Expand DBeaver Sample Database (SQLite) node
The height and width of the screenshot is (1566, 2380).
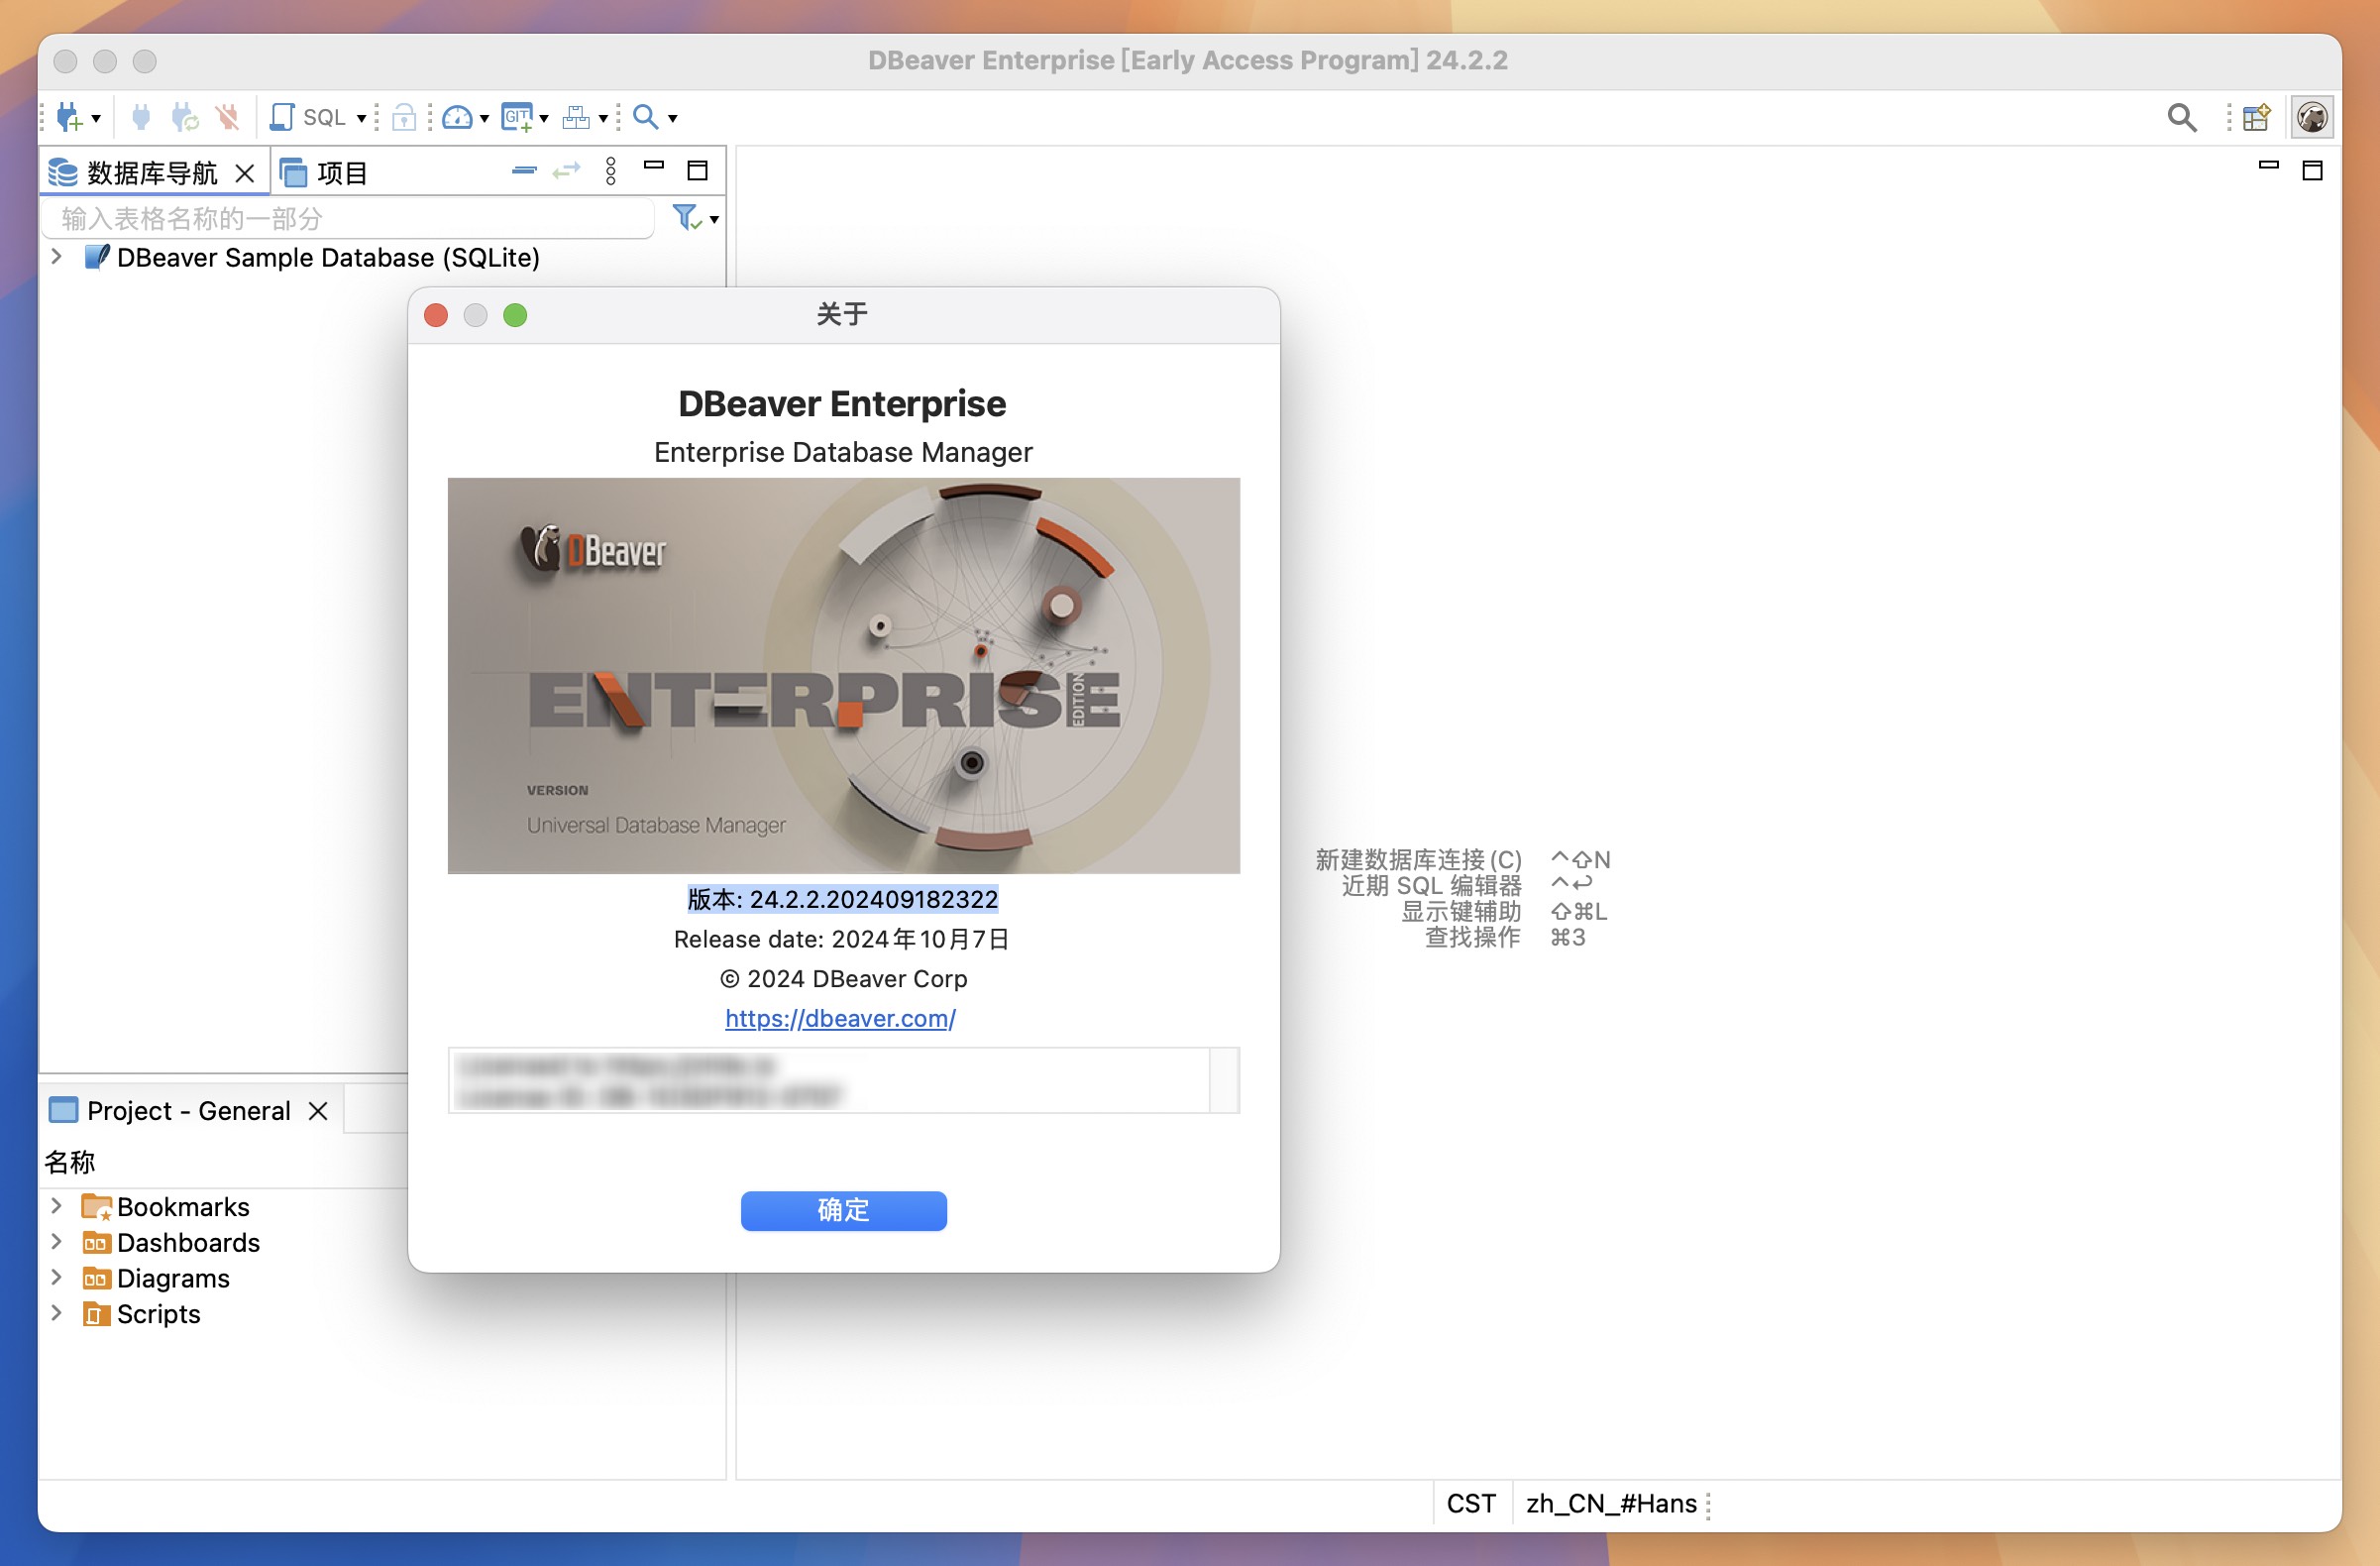click(x=57, y=257)
